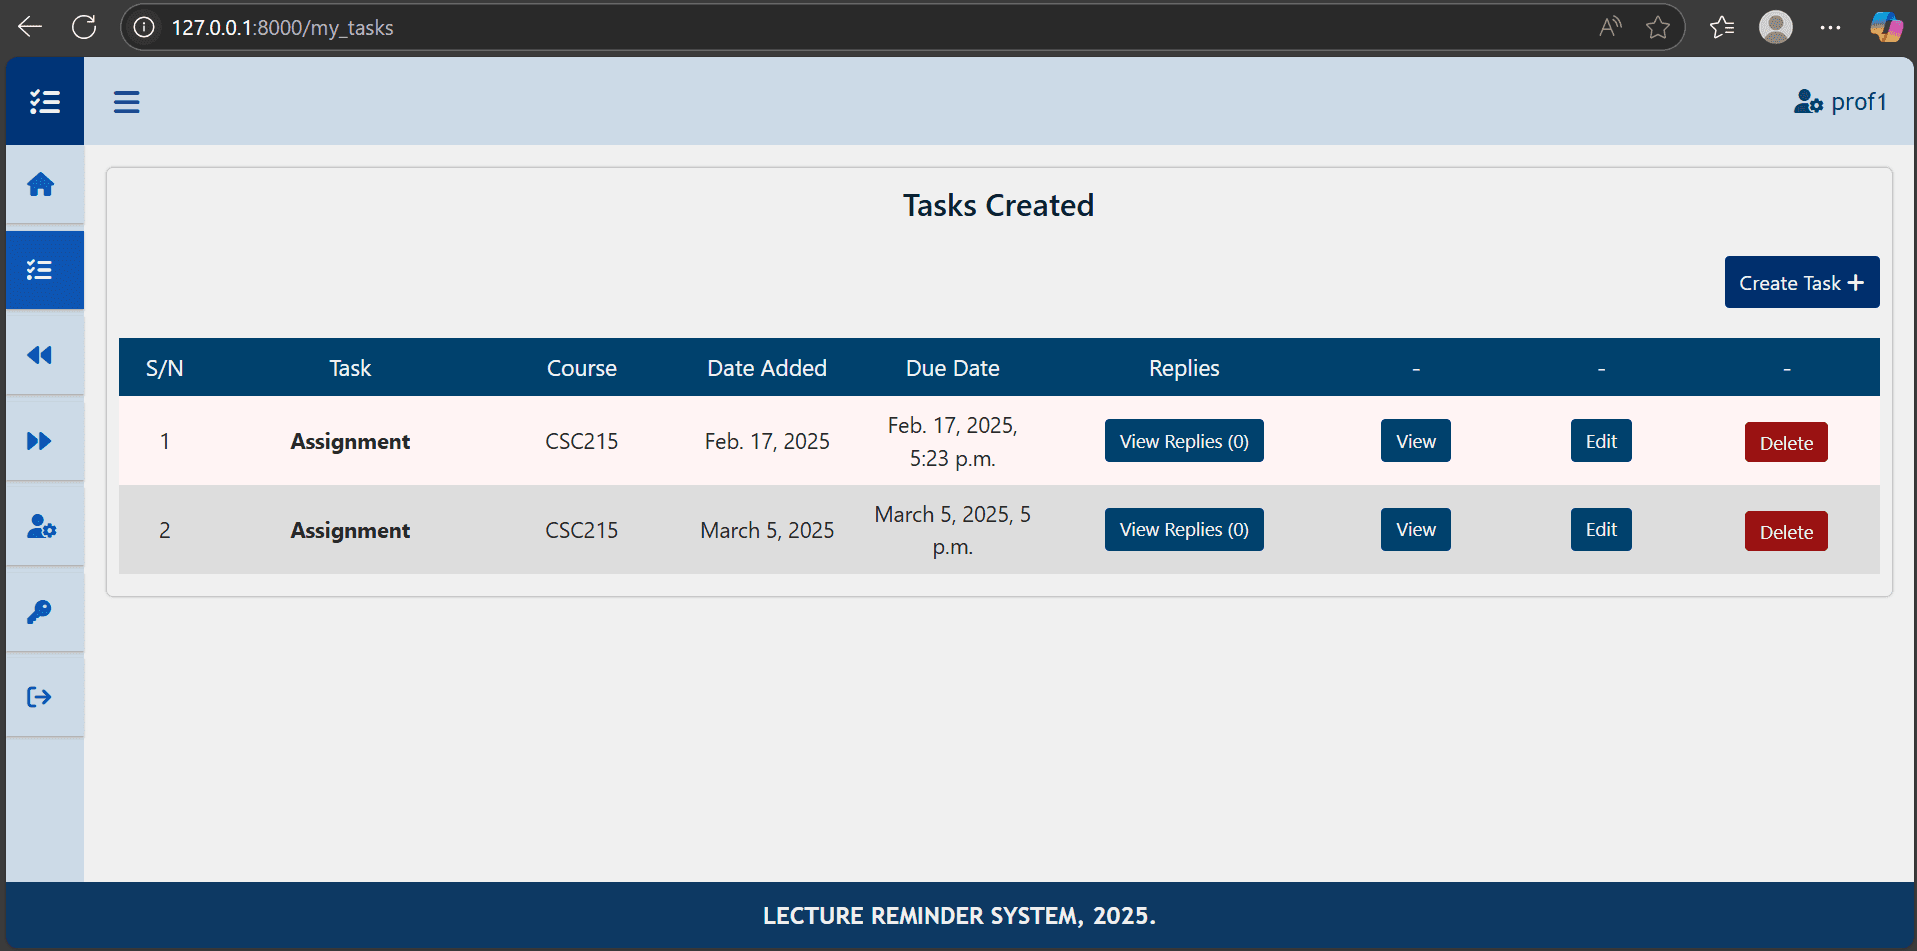Toggle the hamburger menu to collapse sidebar

[127, 102]
